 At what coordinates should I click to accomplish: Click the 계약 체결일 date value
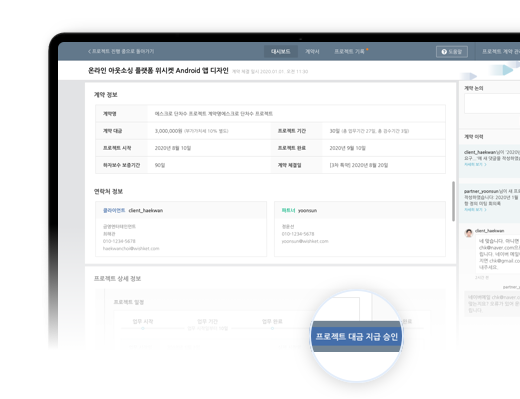point(359,165)
